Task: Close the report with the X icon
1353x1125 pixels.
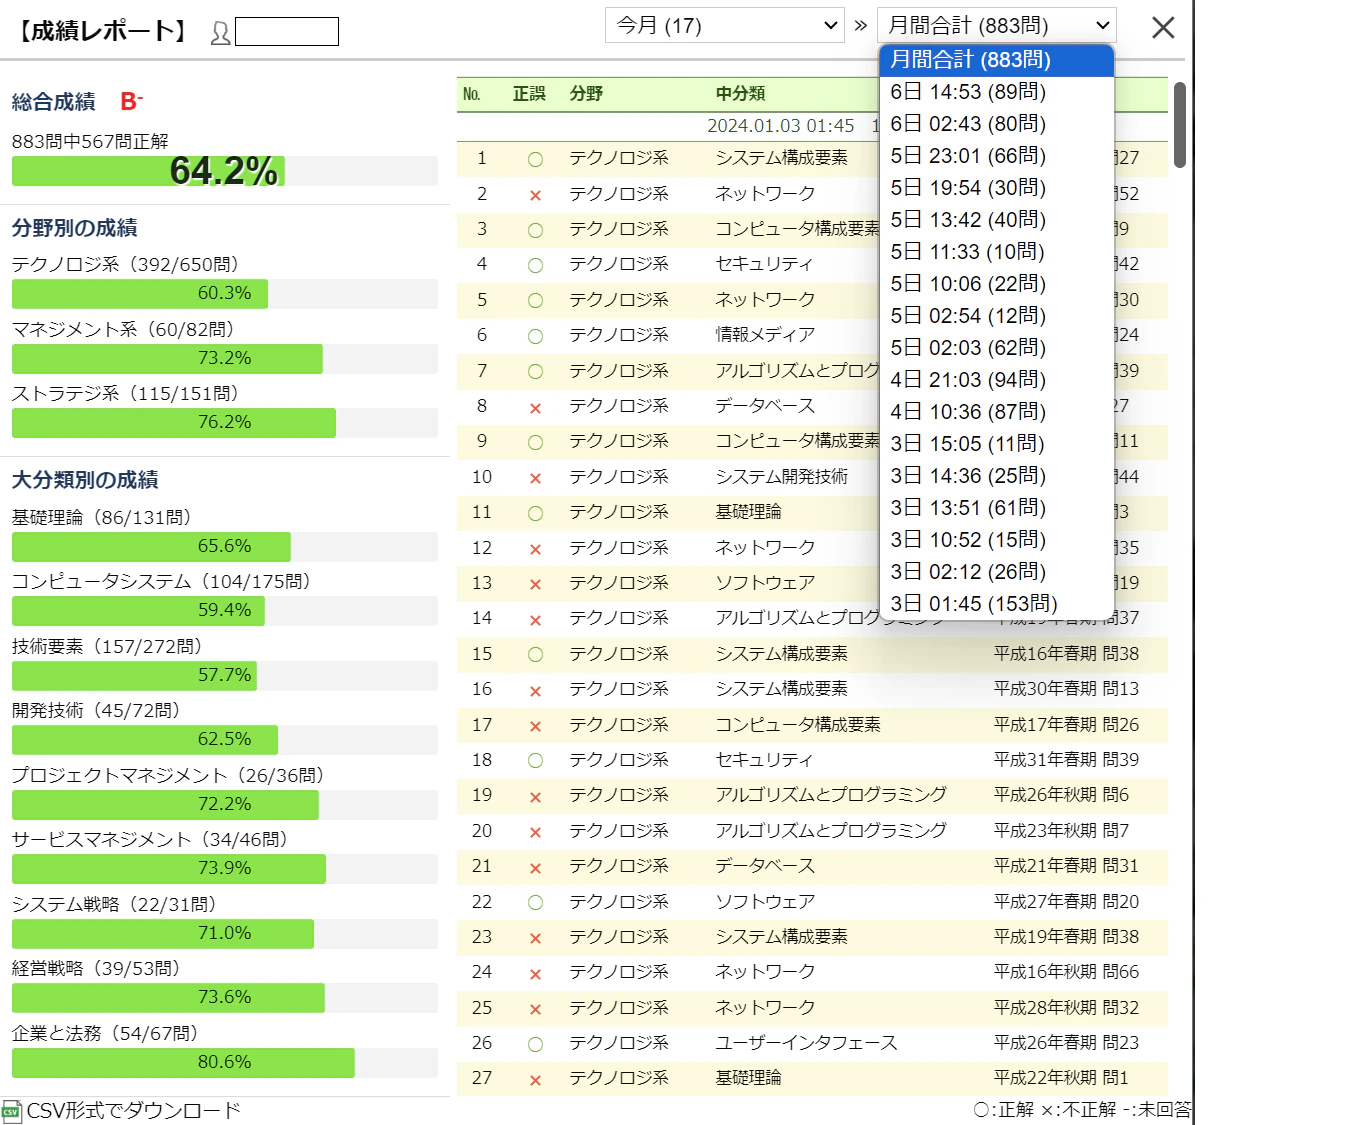Action: [1163, 27]
